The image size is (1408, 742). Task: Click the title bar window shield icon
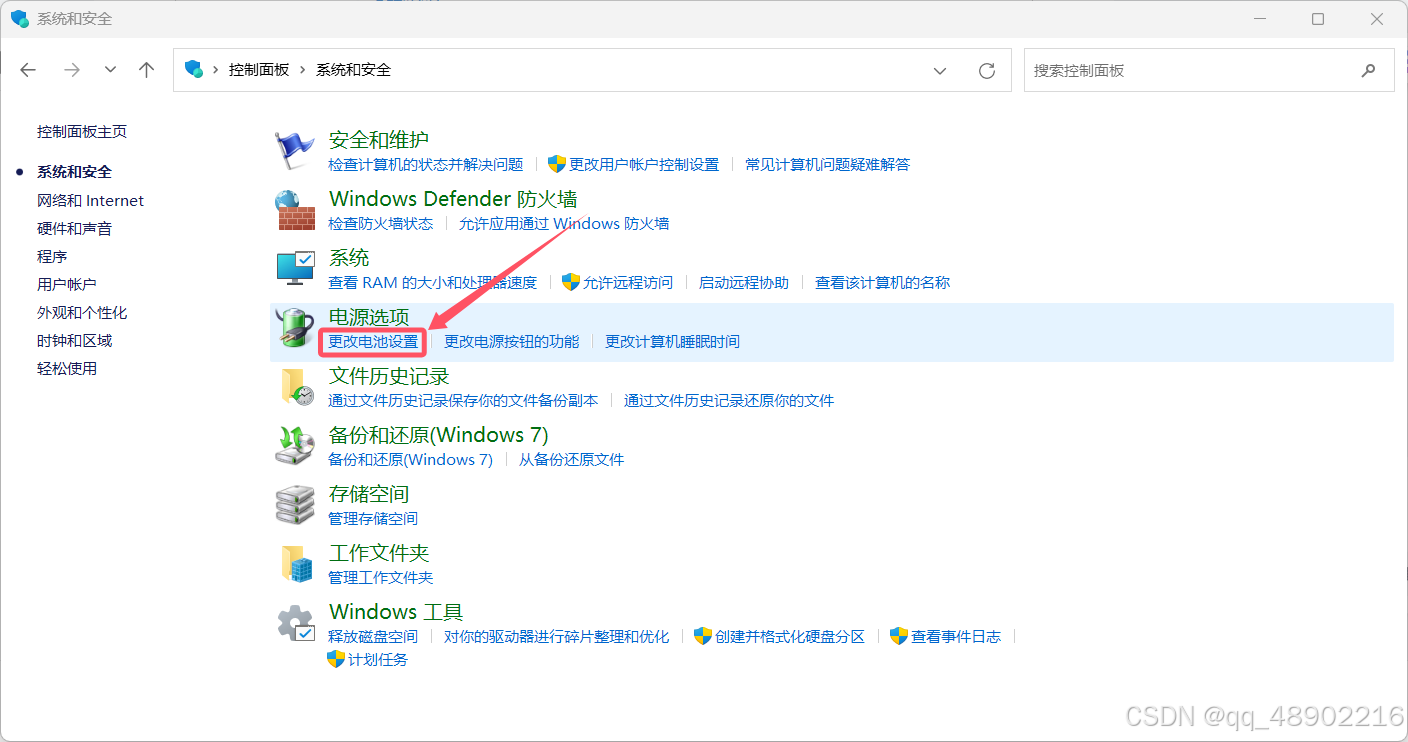click(x=20, y=19)
